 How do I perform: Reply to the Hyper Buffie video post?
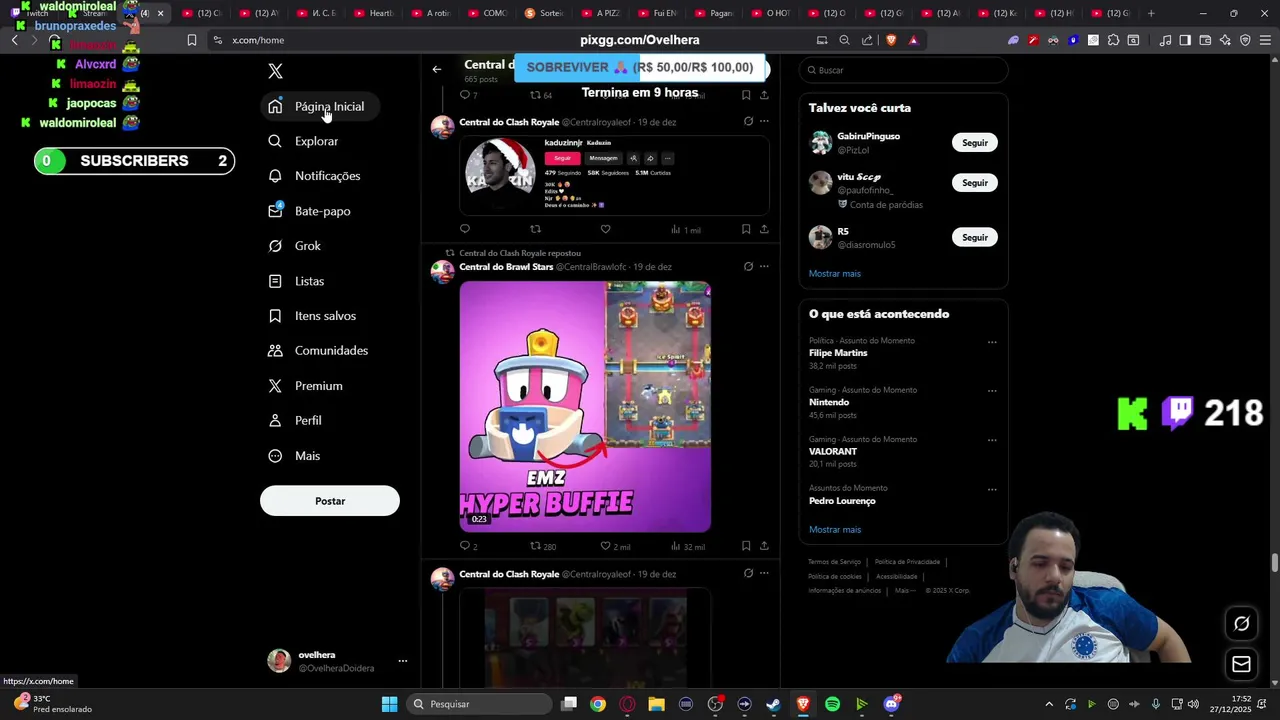coord(464,546)
